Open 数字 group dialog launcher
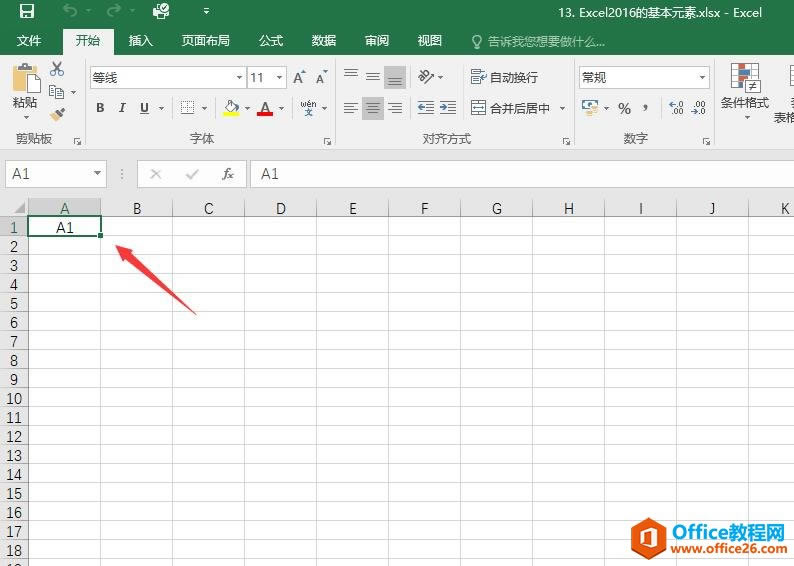This screenshot has width=794, height=566. pos(706,142)
